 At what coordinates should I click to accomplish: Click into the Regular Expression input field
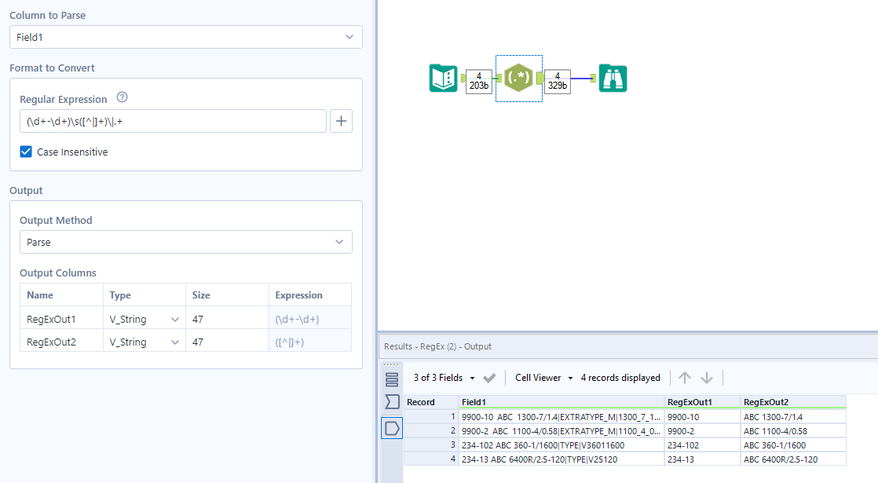click(x=173, y=121)
